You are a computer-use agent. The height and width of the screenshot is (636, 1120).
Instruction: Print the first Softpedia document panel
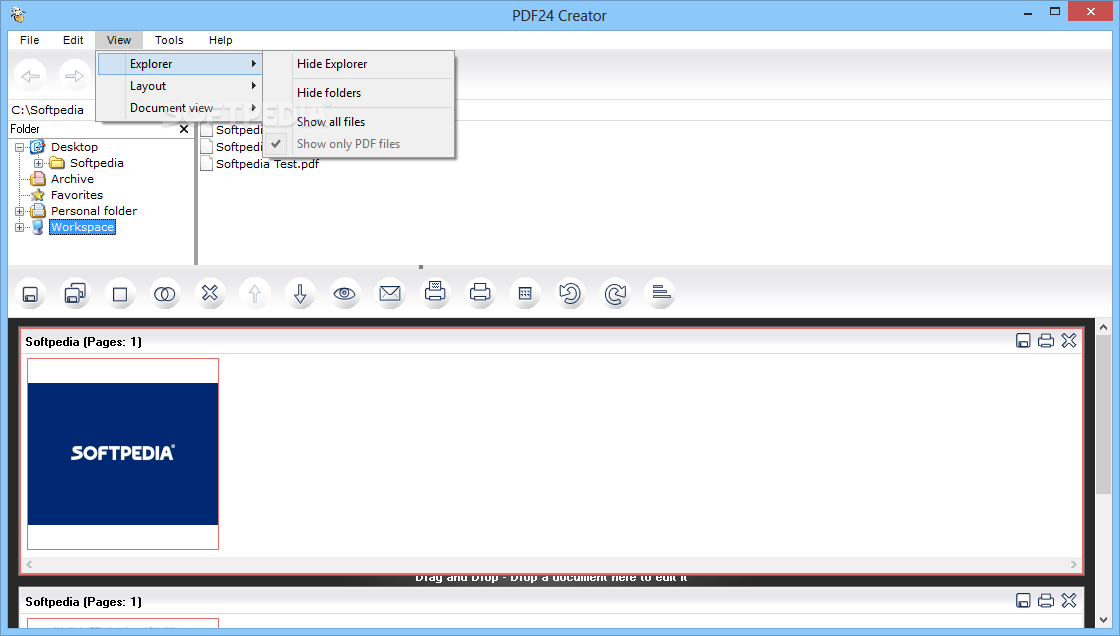tap(1046, 341)
